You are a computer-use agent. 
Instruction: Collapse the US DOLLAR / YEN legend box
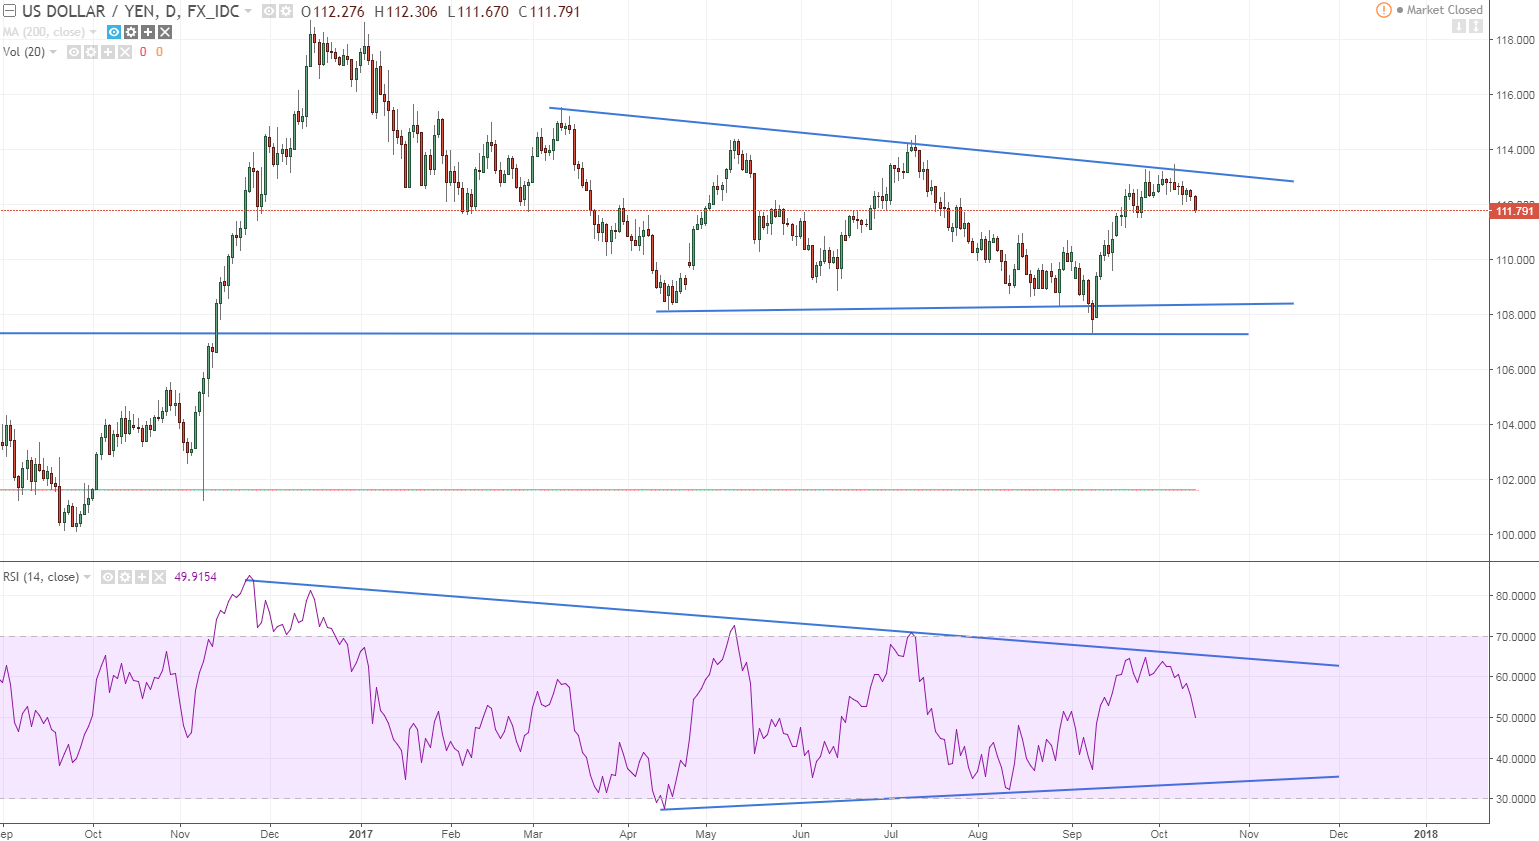coord(9,11)
